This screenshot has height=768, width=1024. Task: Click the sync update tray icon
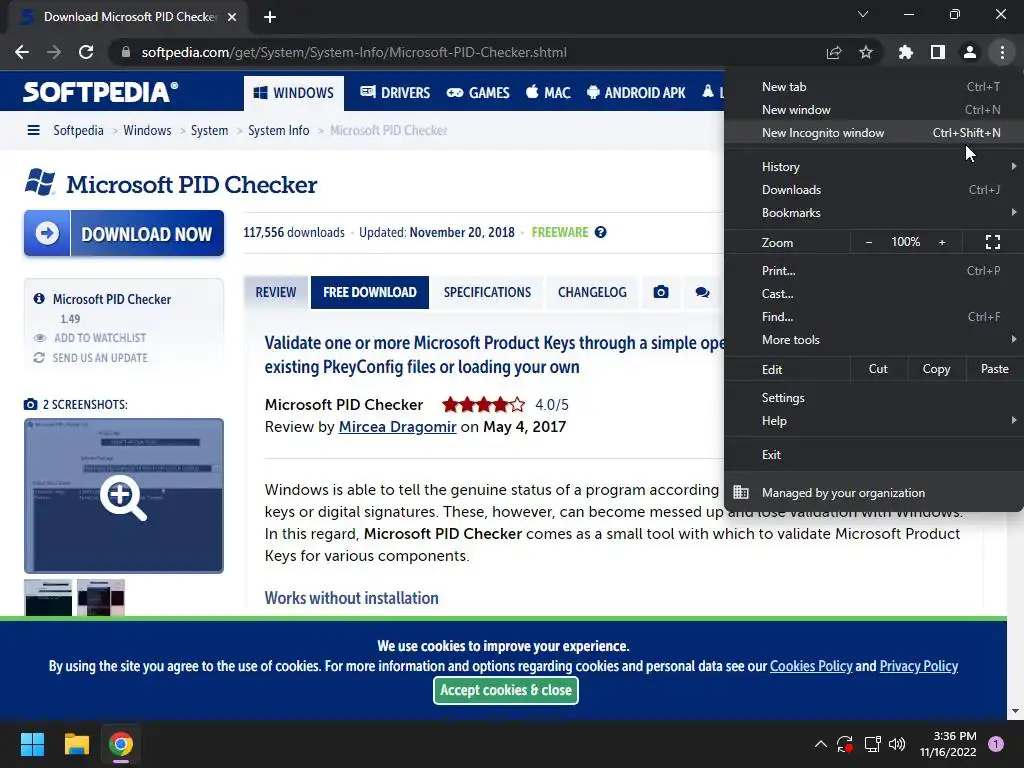pyautogui.click(x=845, y=744)
